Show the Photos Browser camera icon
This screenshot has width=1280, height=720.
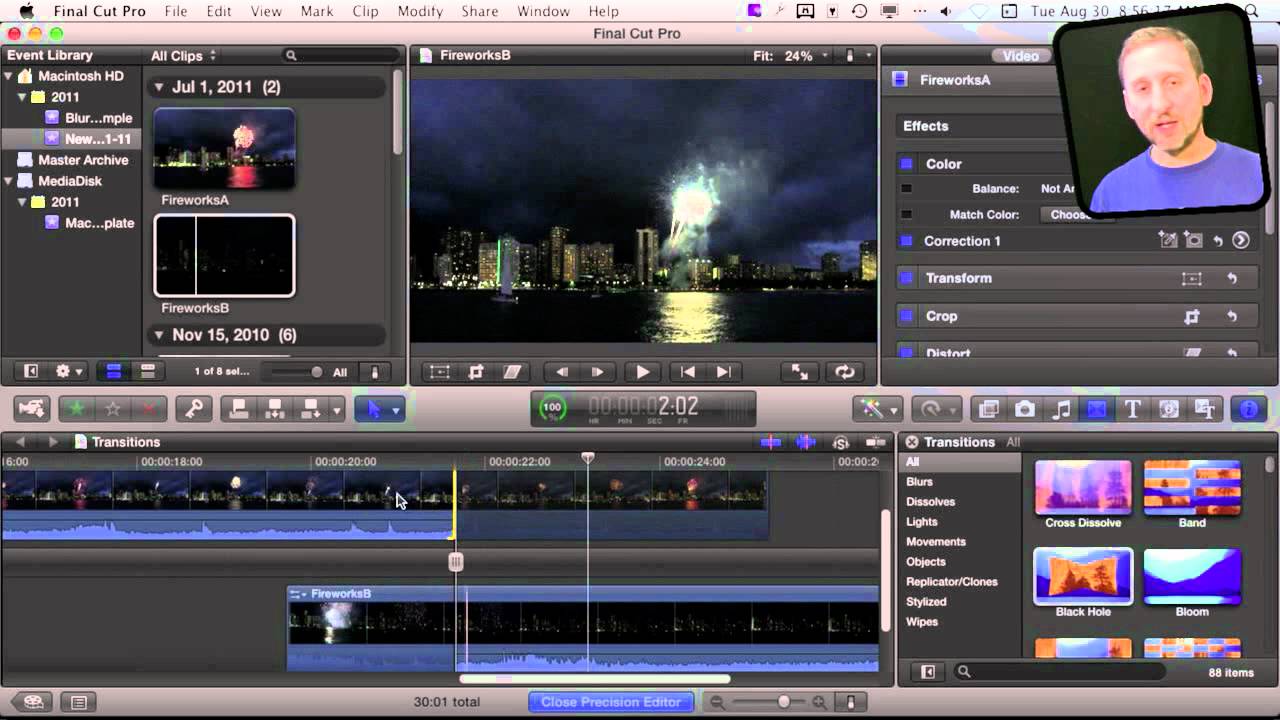[1025, 409]
